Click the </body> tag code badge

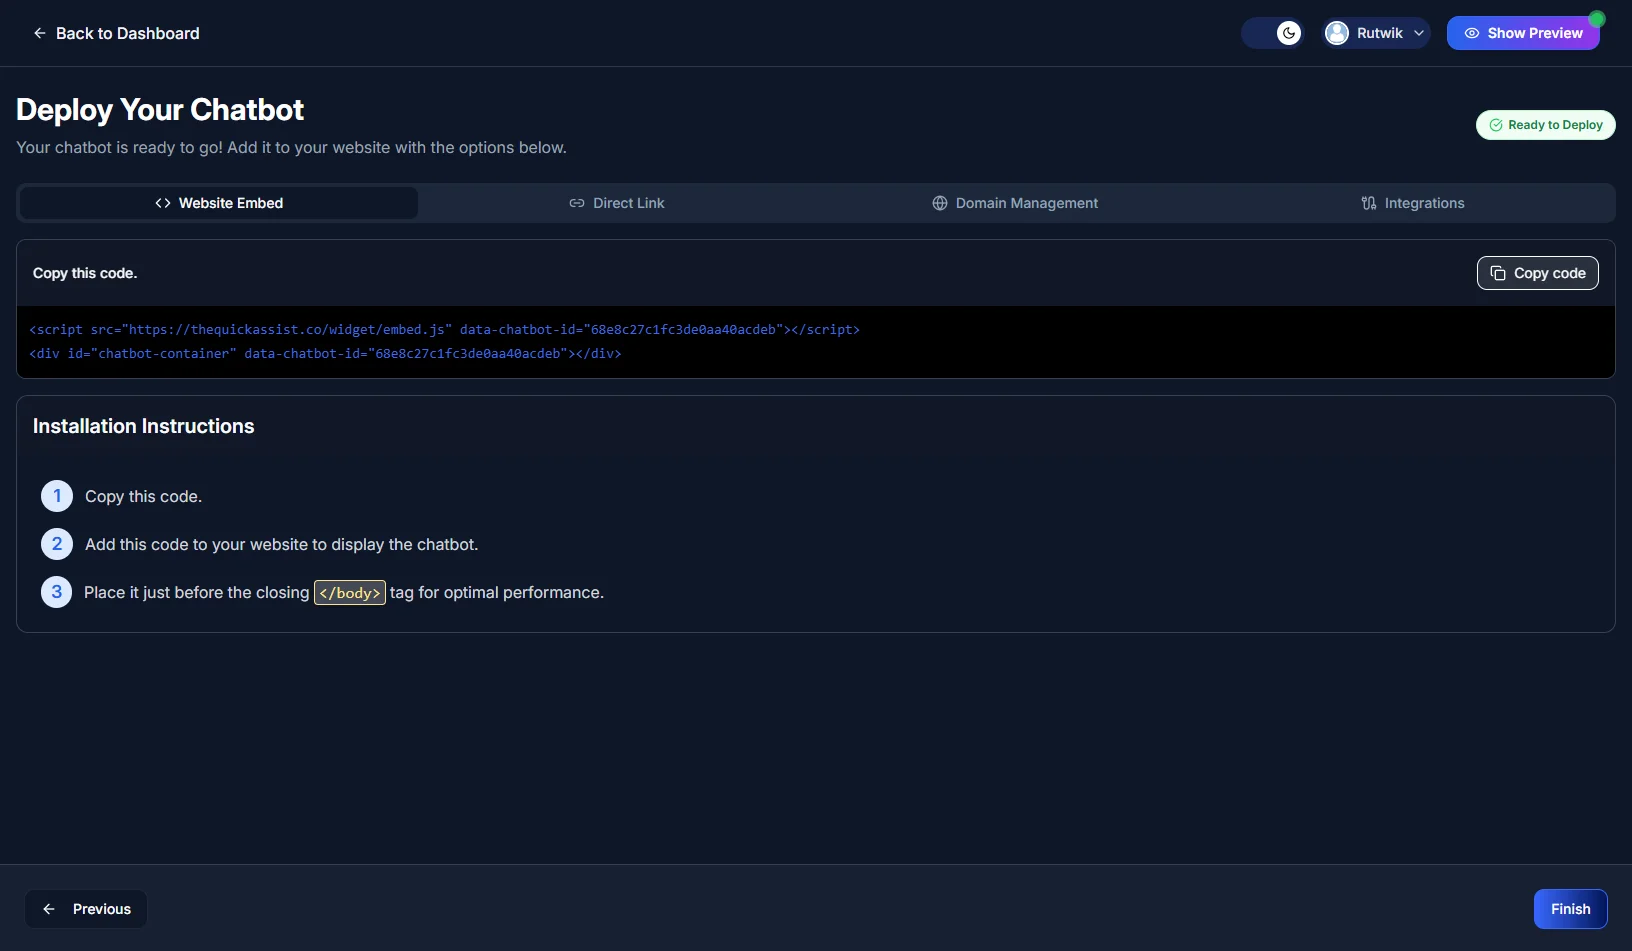[x=350, y=593]
